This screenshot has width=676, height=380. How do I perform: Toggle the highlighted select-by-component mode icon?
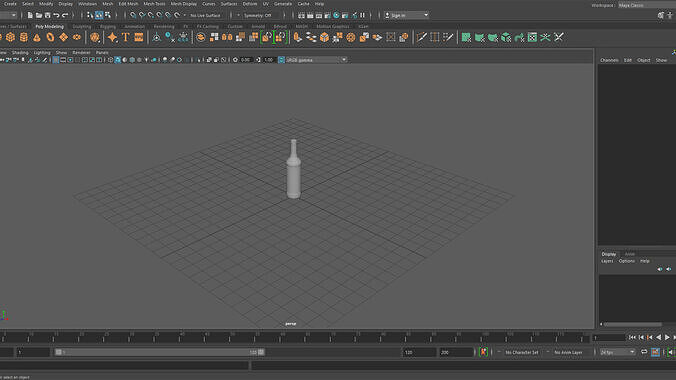coord(99,15)
